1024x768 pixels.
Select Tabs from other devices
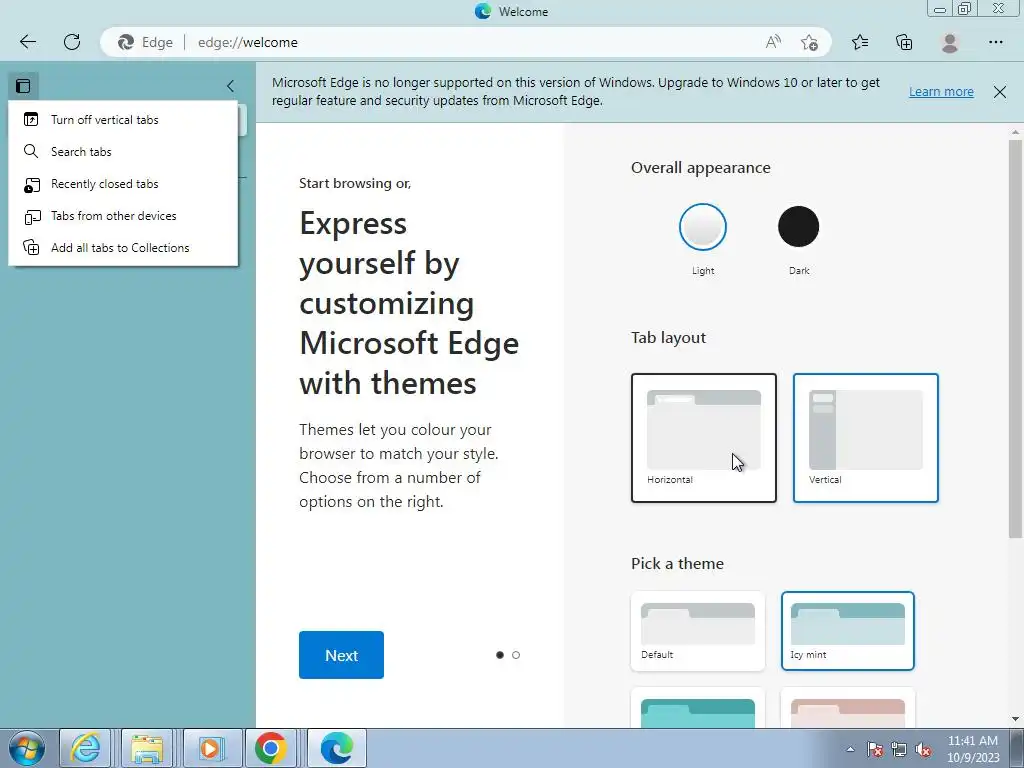[123, 216]
